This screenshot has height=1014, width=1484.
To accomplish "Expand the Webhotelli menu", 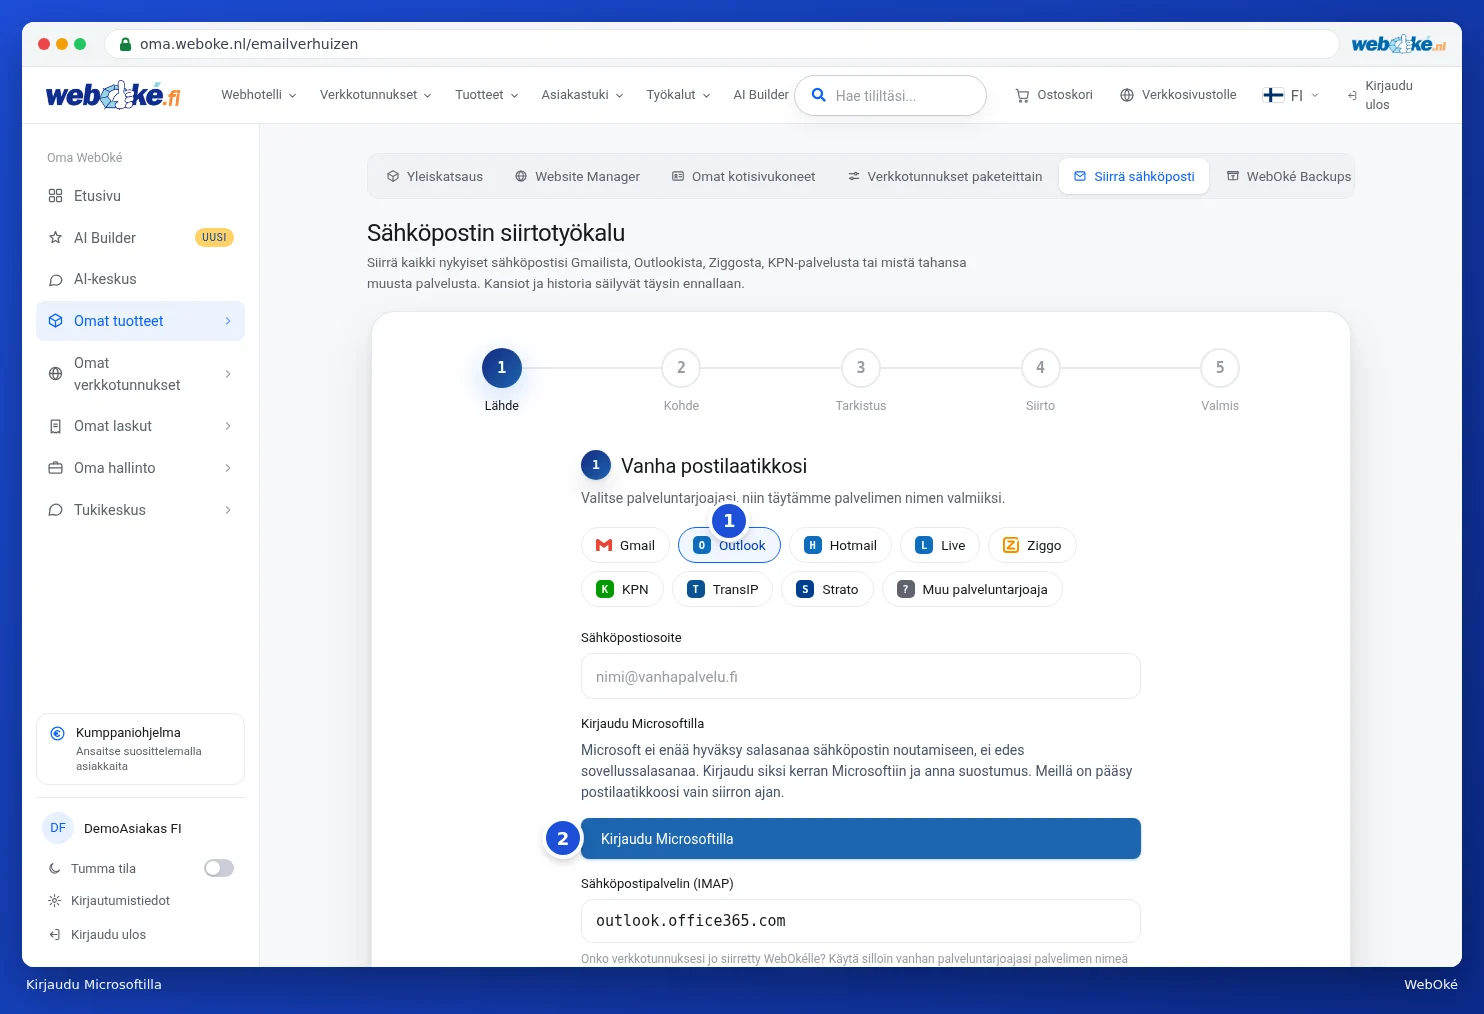I will pyautogui.click(x=259, y=95).
